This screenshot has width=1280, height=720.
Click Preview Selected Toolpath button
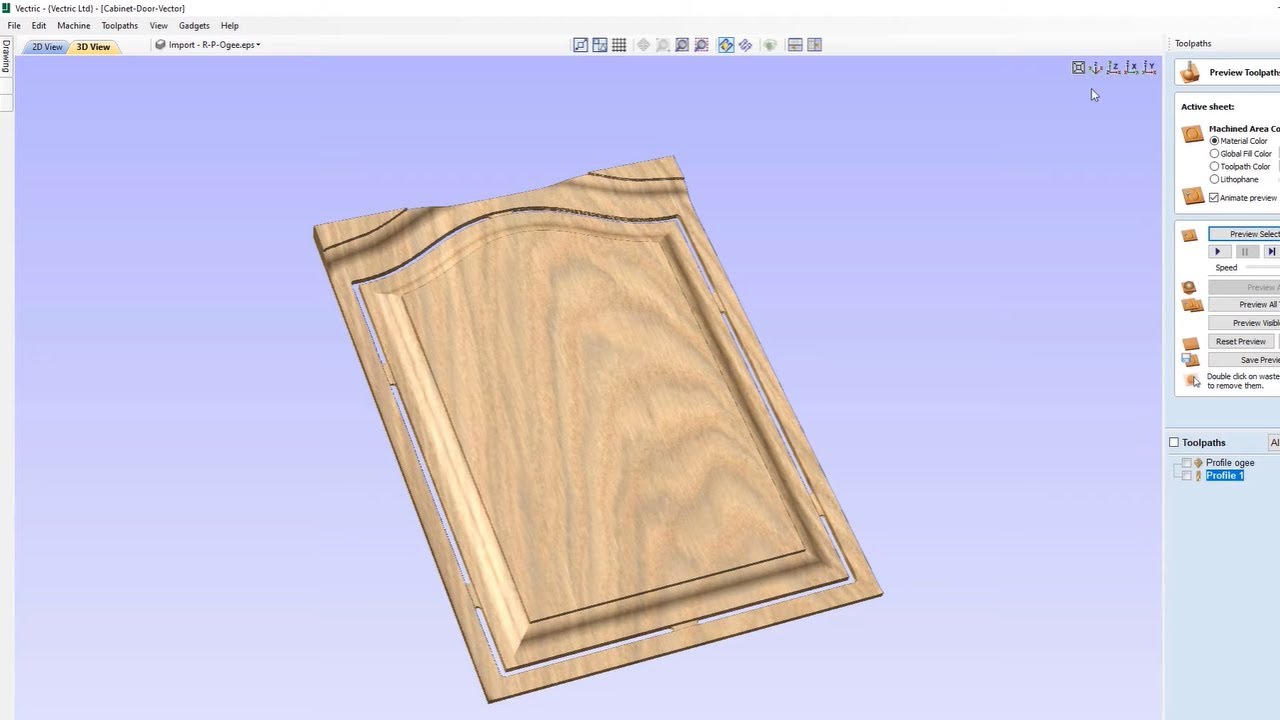(1244, 235)
